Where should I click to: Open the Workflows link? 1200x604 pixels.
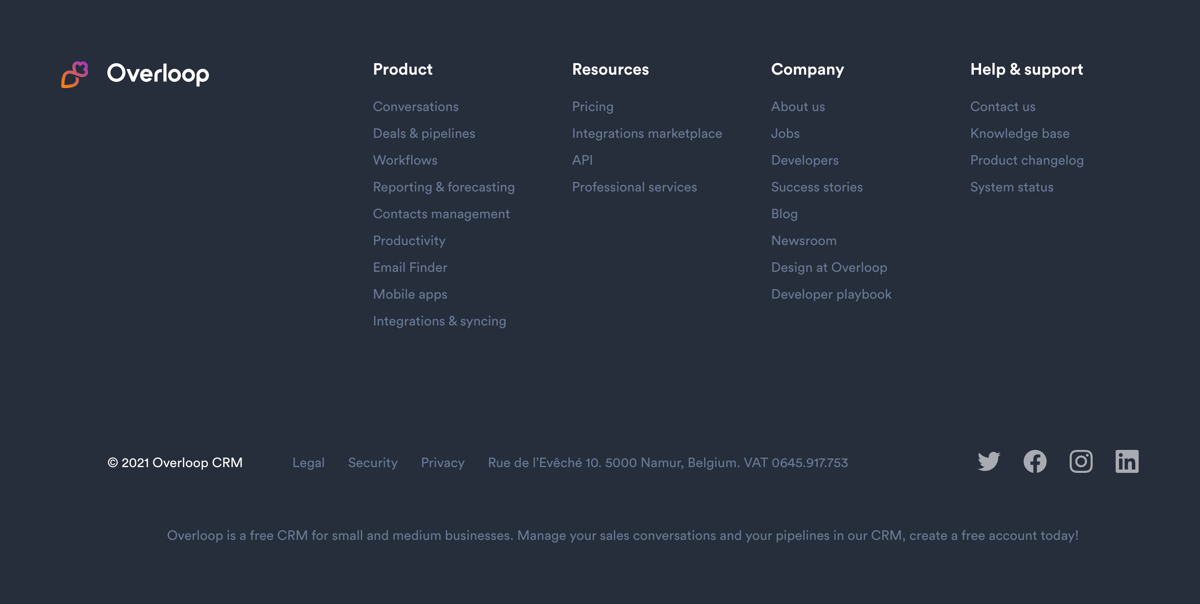pos(404,160)
